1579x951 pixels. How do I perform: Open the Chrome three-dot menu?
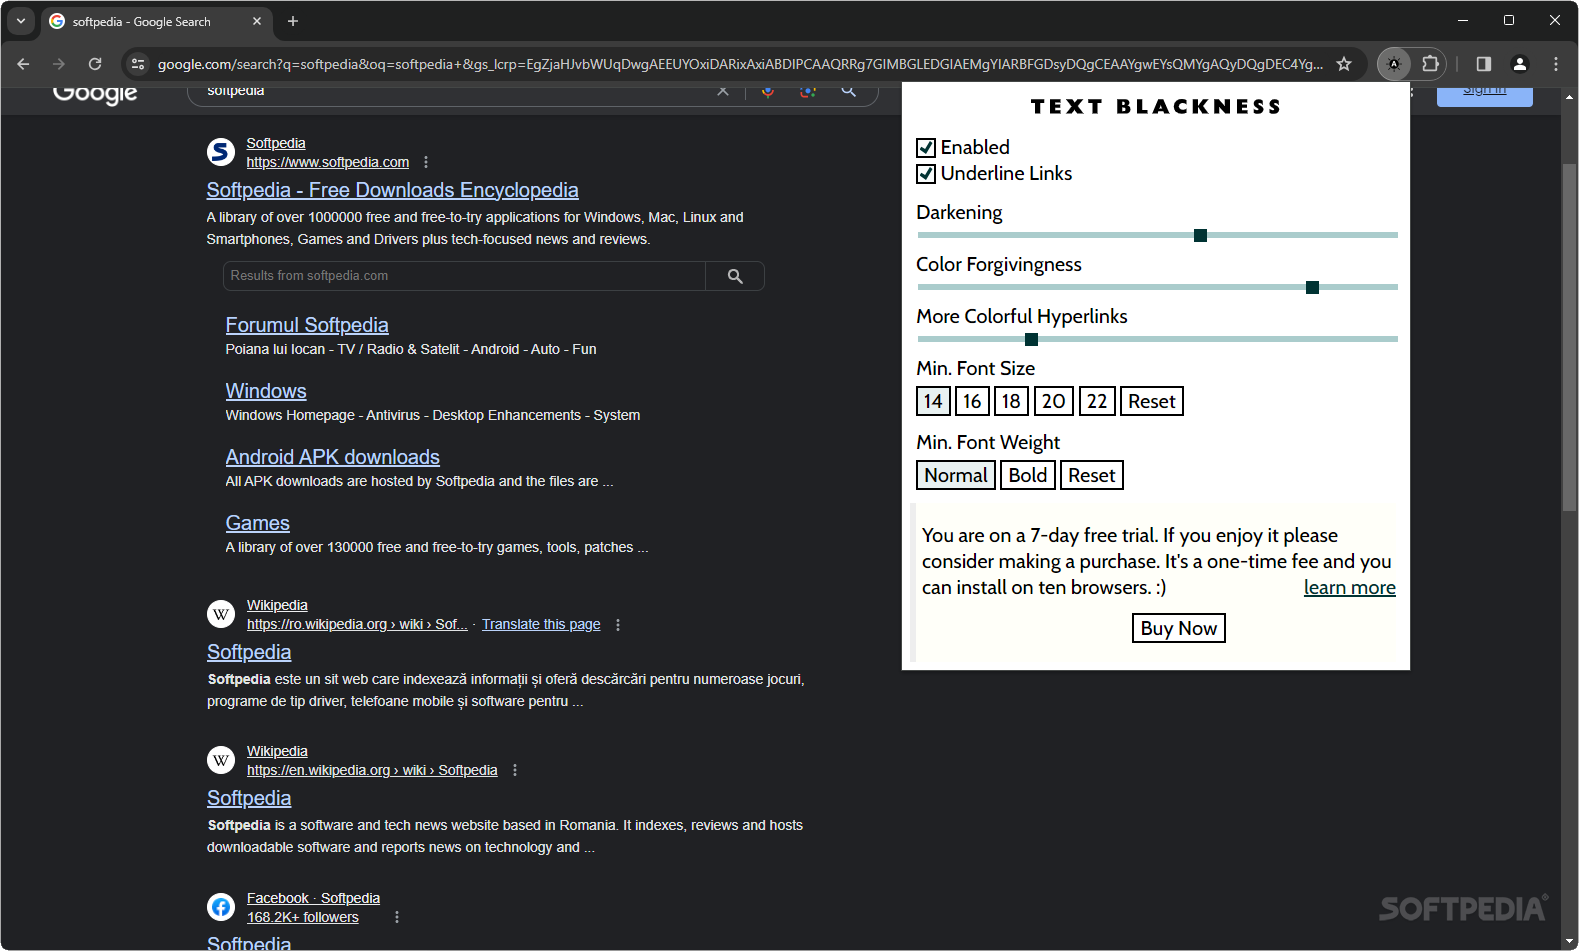1556,64
